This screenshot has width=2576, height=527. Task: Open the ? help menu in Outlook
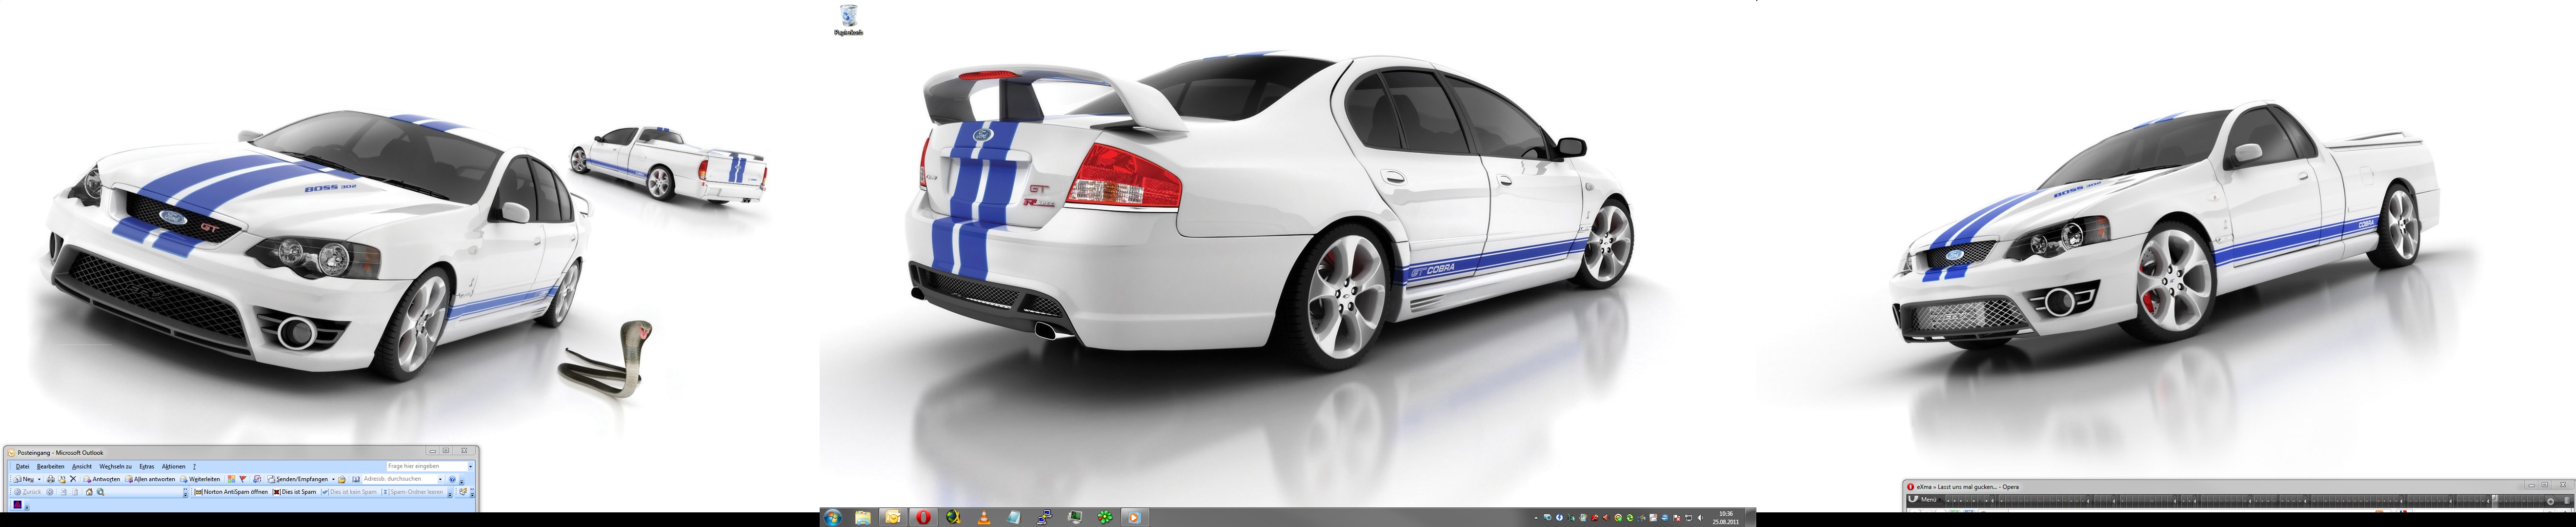195,467
